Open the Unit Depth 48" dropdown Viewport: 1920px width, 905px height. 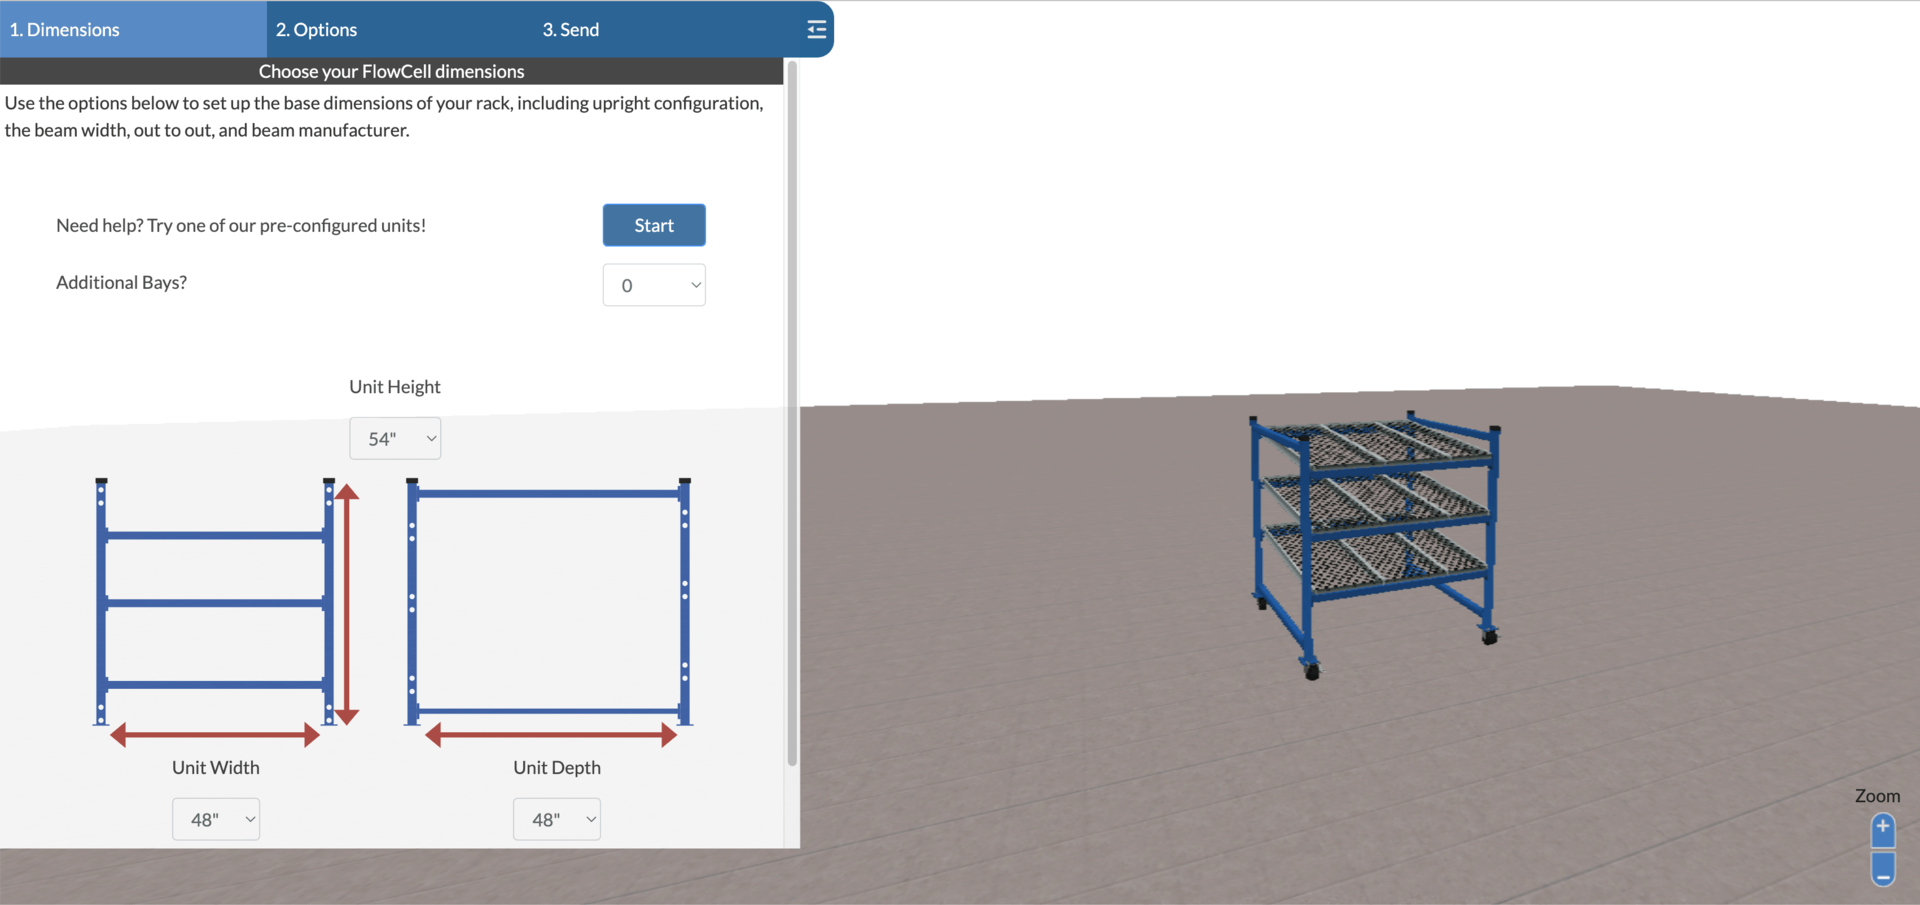click(x=556, y=819)
